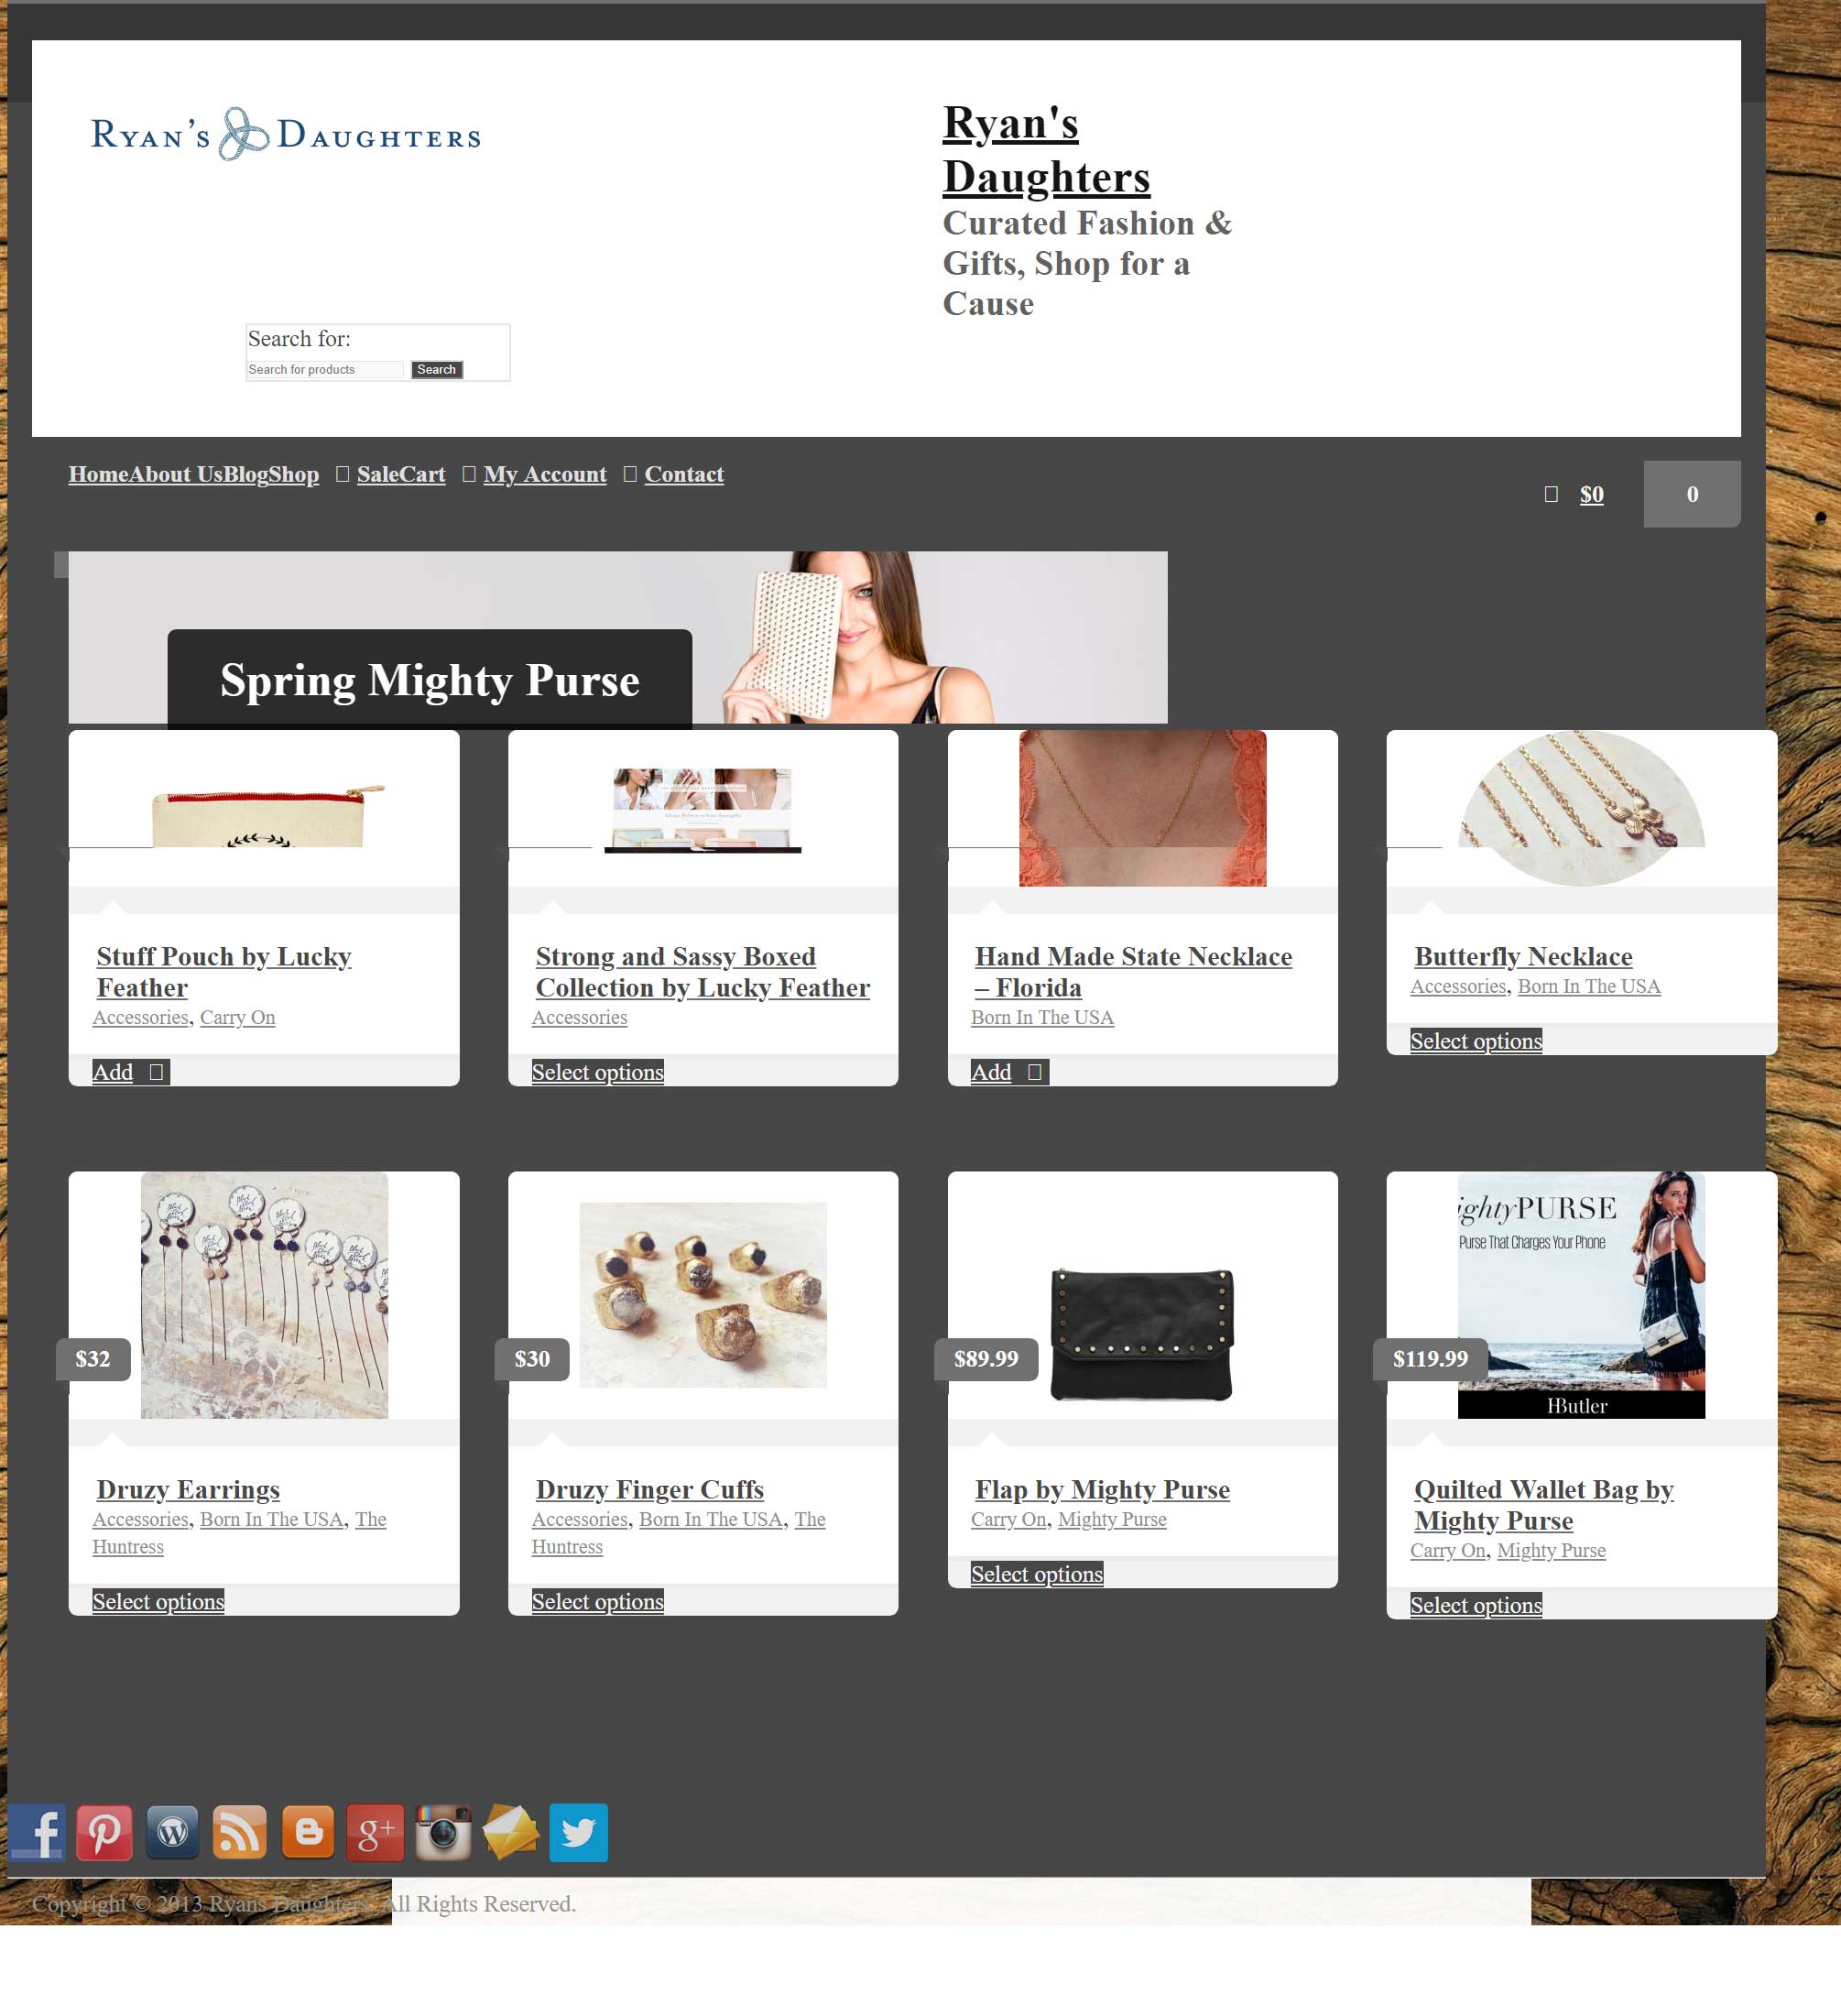Click the $0 cart total link
The image size is (1841, 2016).
coord(1591,494)
